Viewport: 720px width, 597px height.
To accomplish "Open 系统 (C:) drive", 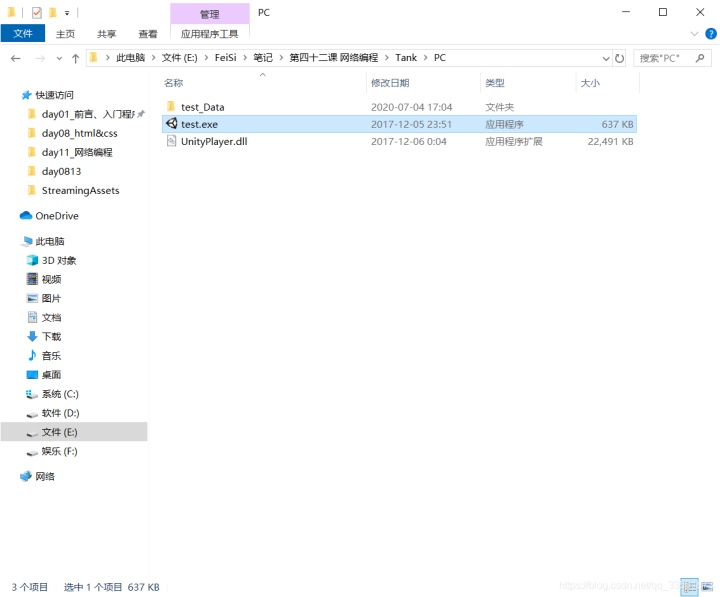I will pos(60,394).
